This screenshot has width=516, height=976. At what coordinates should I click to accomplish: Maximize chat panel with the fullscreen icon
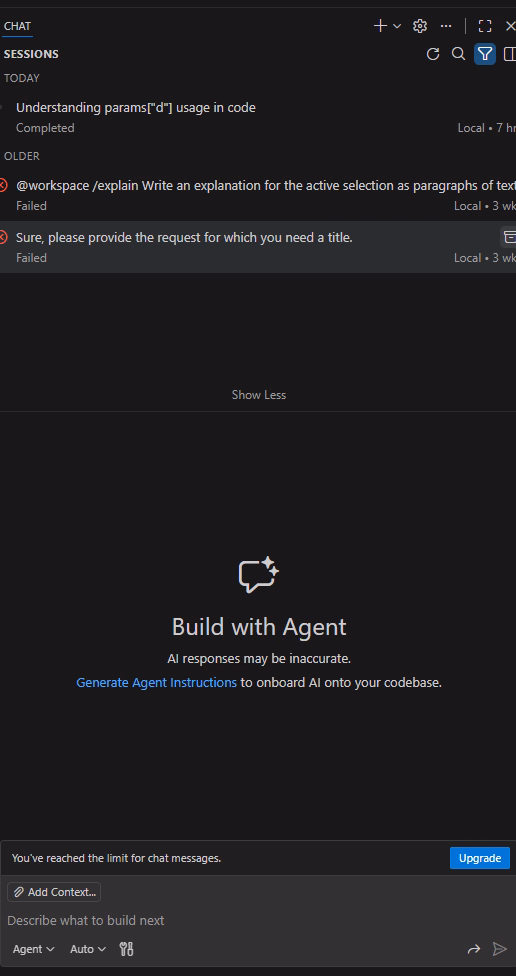(x=485, y=26)
